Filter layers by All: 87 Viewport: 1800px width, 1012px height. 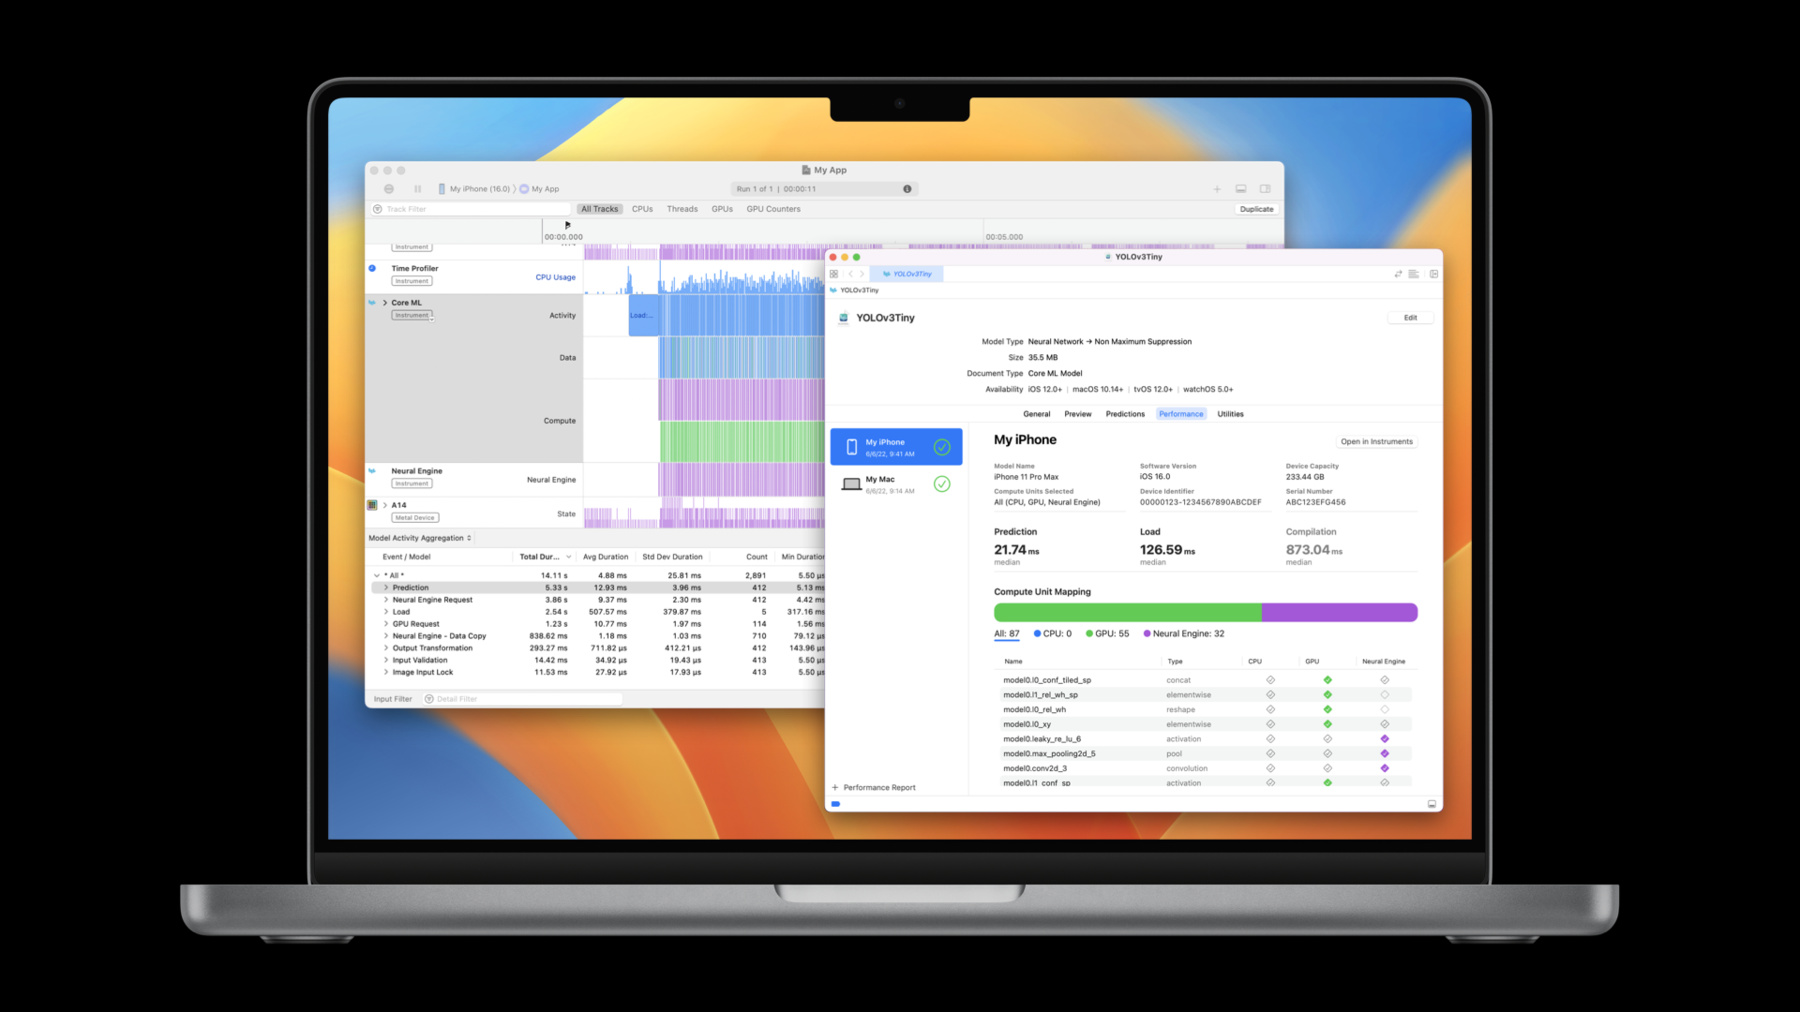click(x=1006, y=634)
